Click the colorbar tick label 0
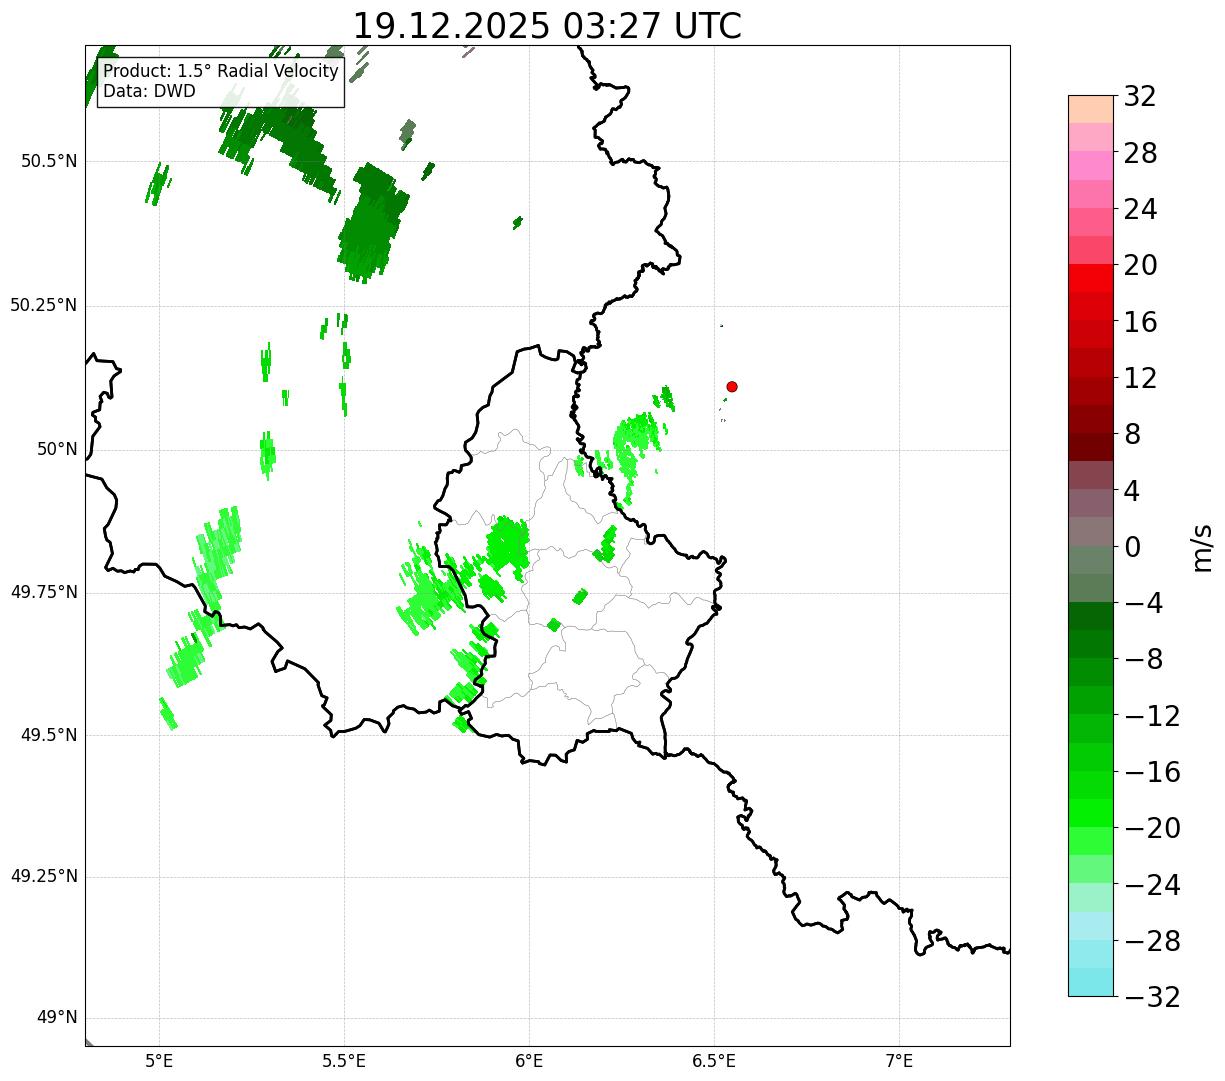The height and width of the screenshot is (1081, 1225). [x=1132, y=547]
